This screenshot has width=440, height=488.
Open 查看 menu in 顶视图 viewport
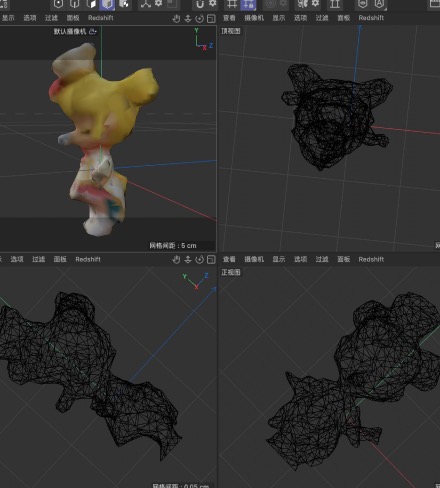[x=229, y=18]
